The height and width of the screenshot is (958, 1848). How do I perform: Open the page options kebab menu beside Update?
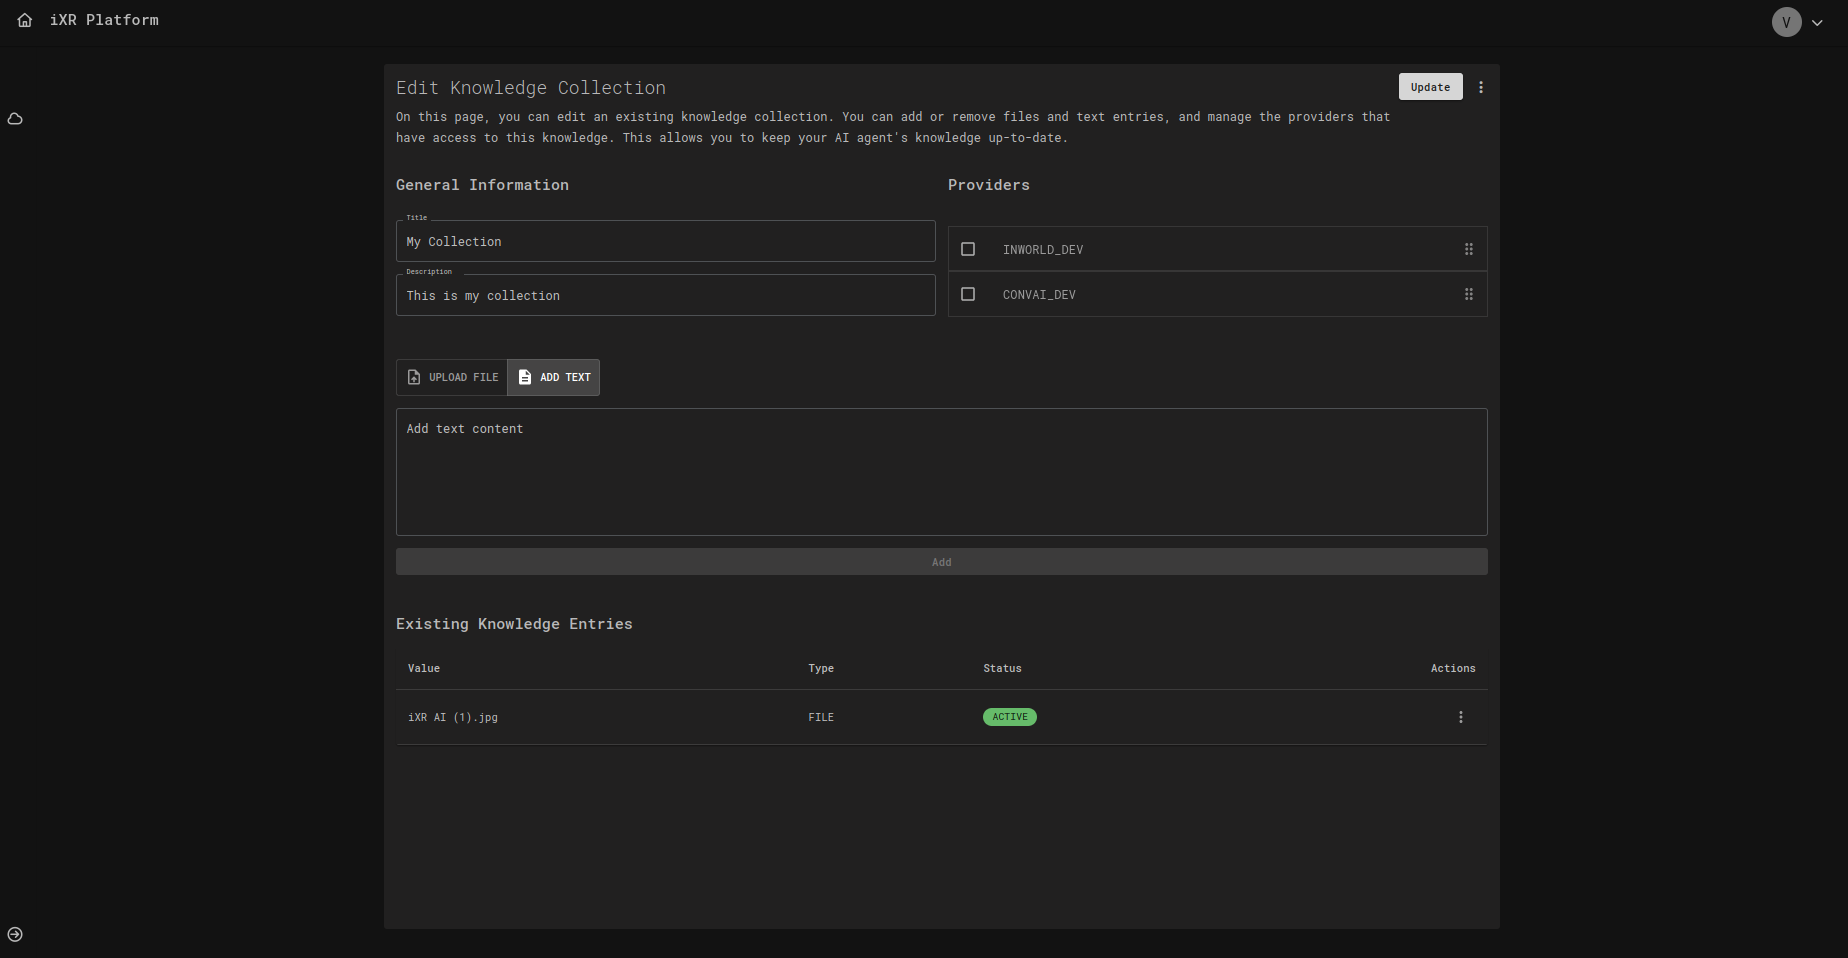pyautogui.click(x=1481, y=87)
